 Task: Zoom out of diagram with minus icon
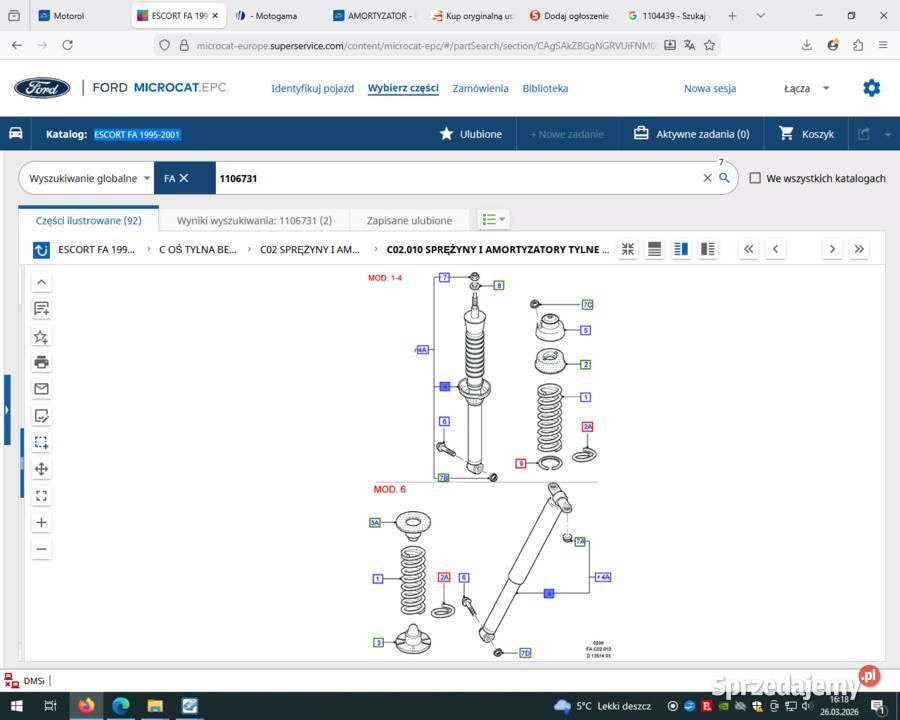coord(41,549)
